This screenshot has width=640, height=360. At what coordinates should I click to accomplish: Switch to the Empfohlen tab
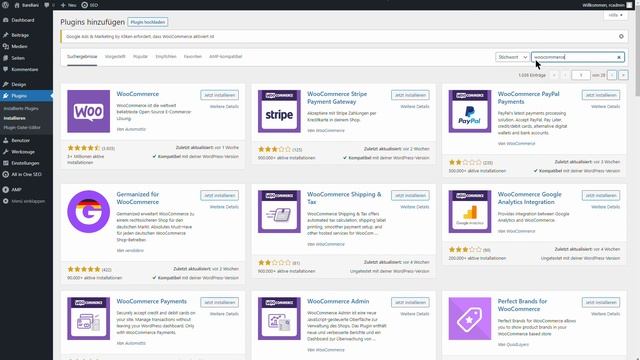(166, 57)
